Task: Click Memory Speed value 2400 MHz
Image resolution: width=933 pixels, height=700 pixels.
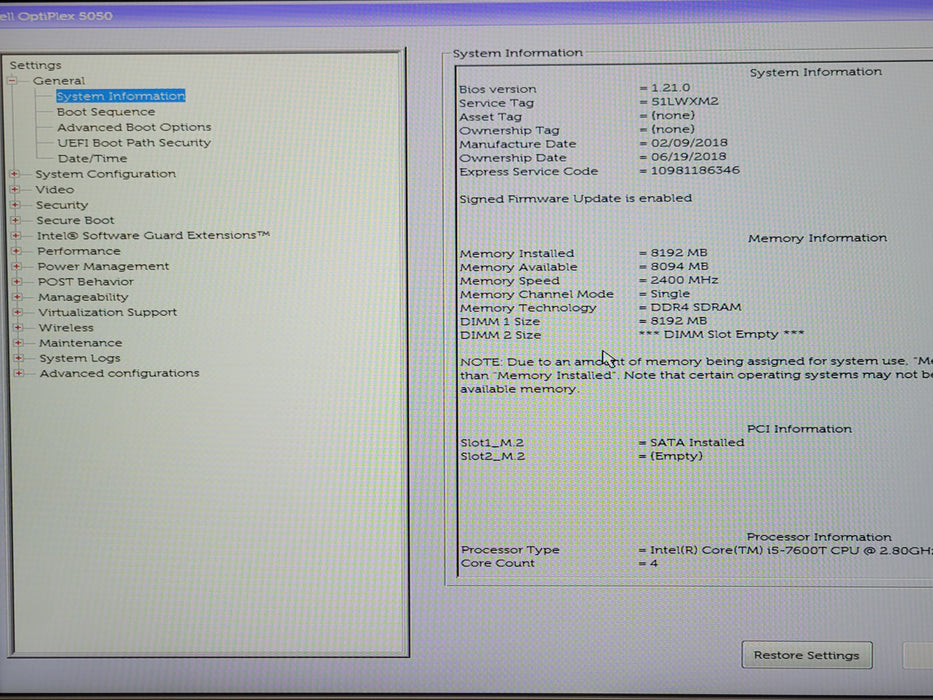Action: (684, 280)
